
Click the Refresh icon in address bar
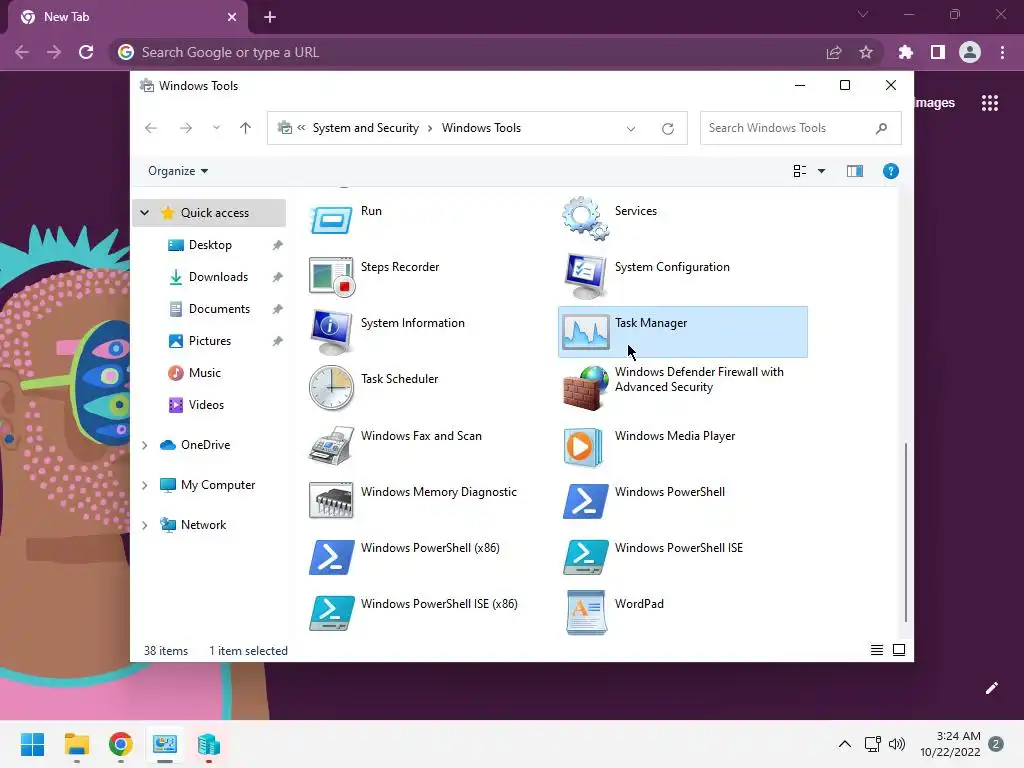667,129
